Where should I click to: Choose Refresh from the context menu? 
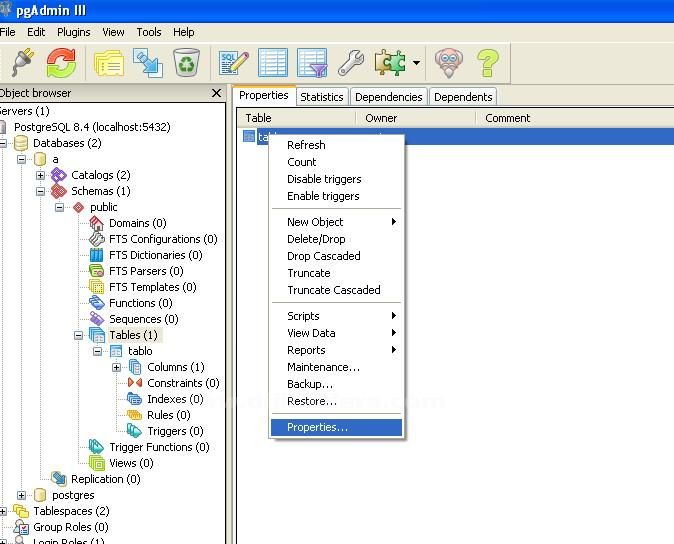(x=337, y=145)
